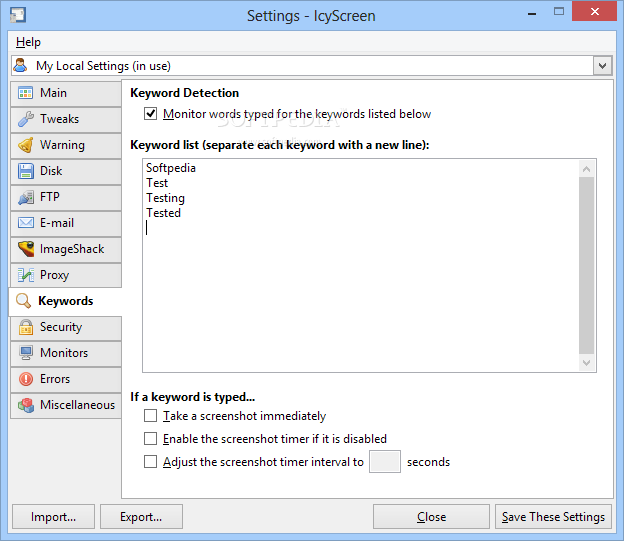Click the Security padlock icon
This screenshot has width=624, height=541.
pyautogui.click(x=25, y=327)
